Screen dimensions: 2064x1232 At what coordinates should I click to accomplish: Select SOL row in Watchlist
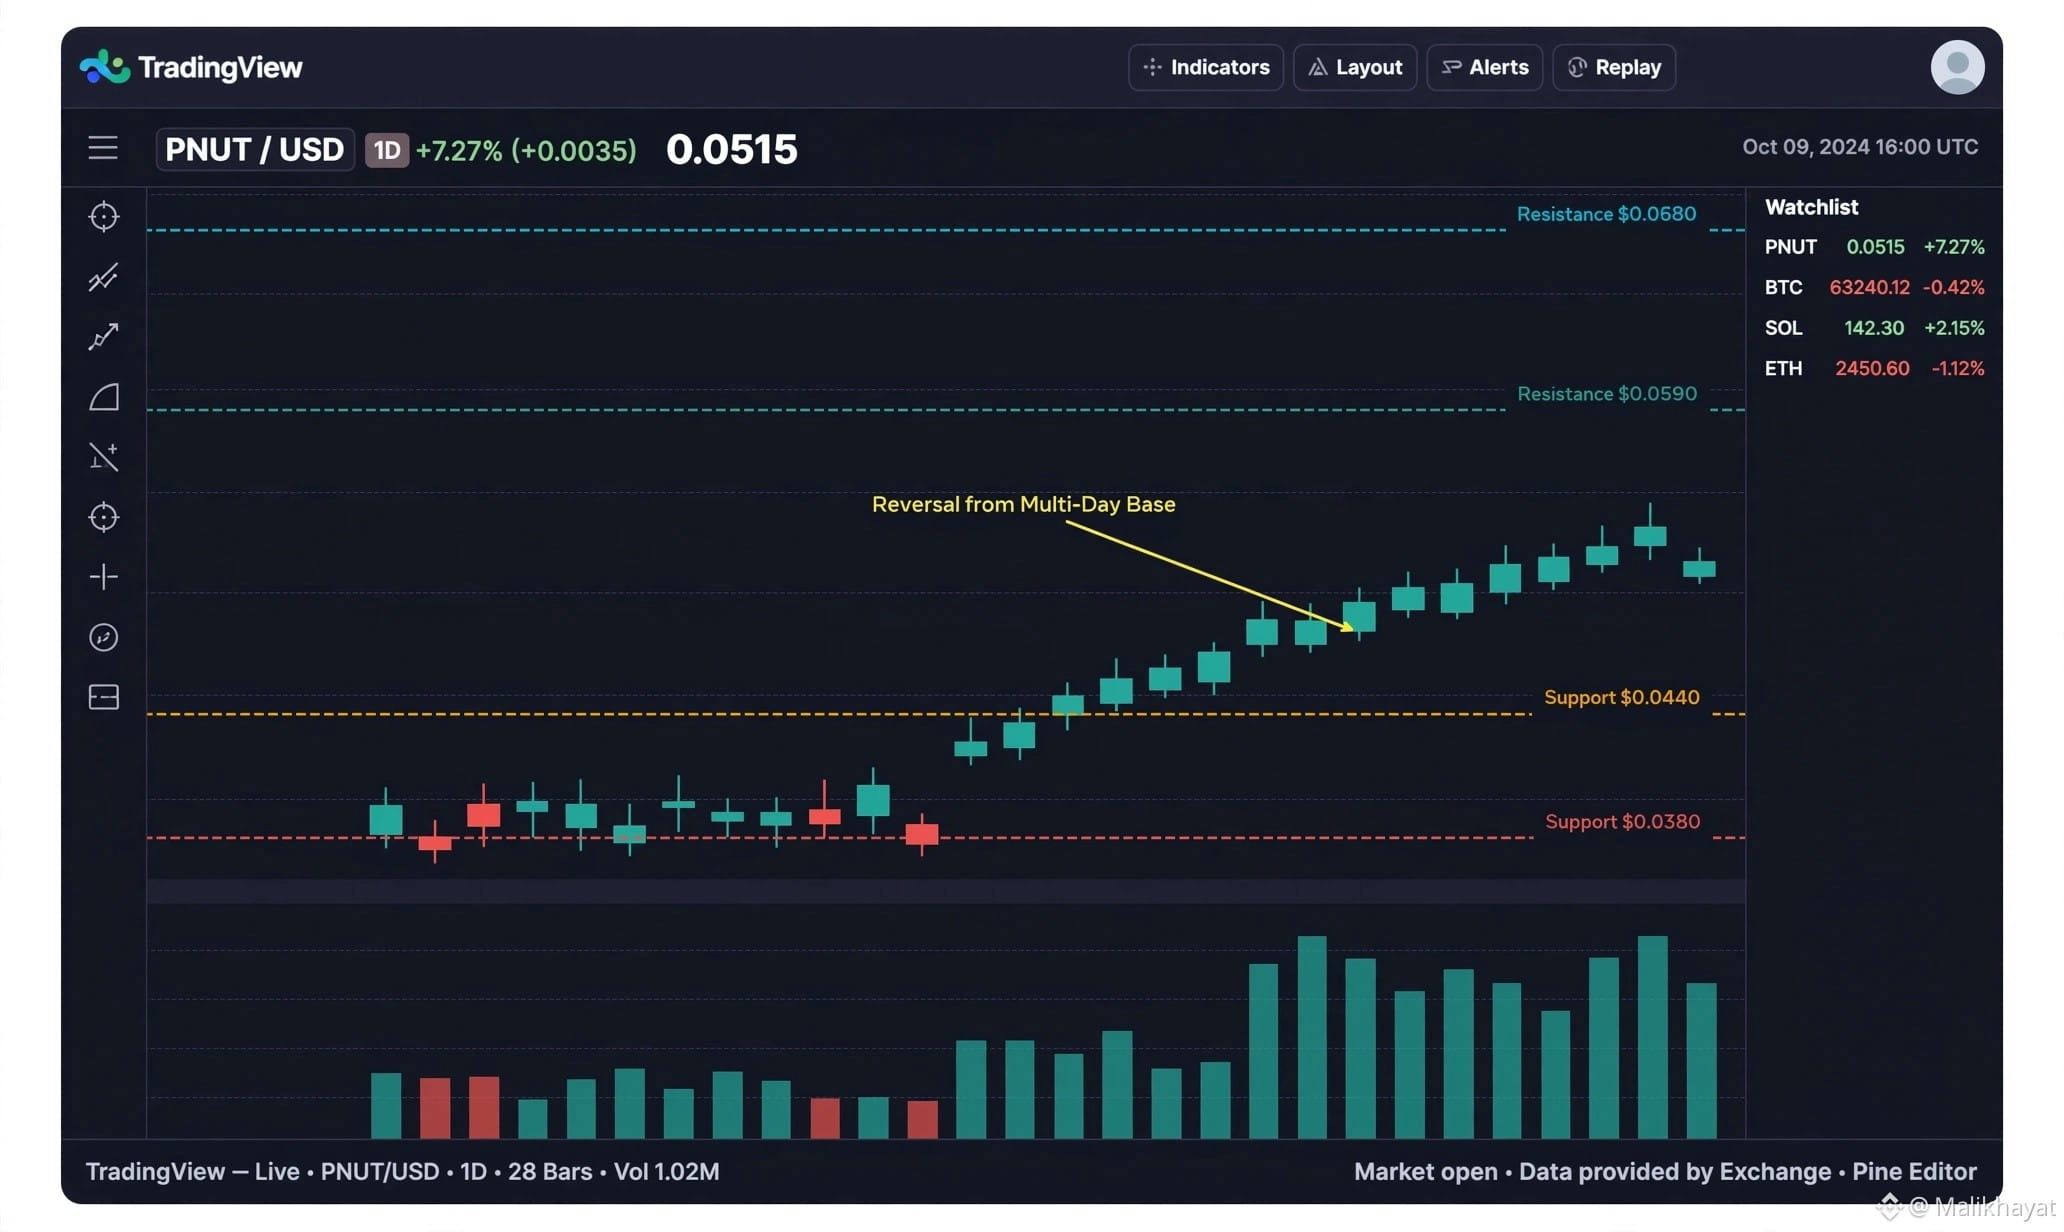tap(1874, 328)
